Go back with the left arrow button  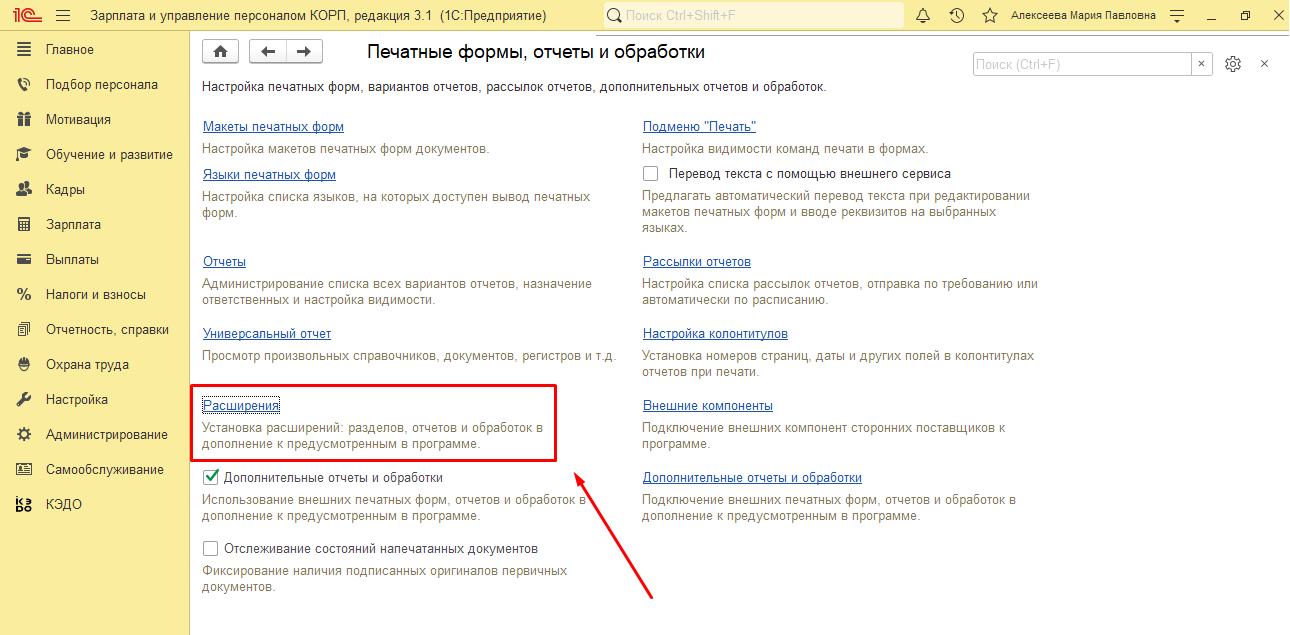[x=267, y=52]
